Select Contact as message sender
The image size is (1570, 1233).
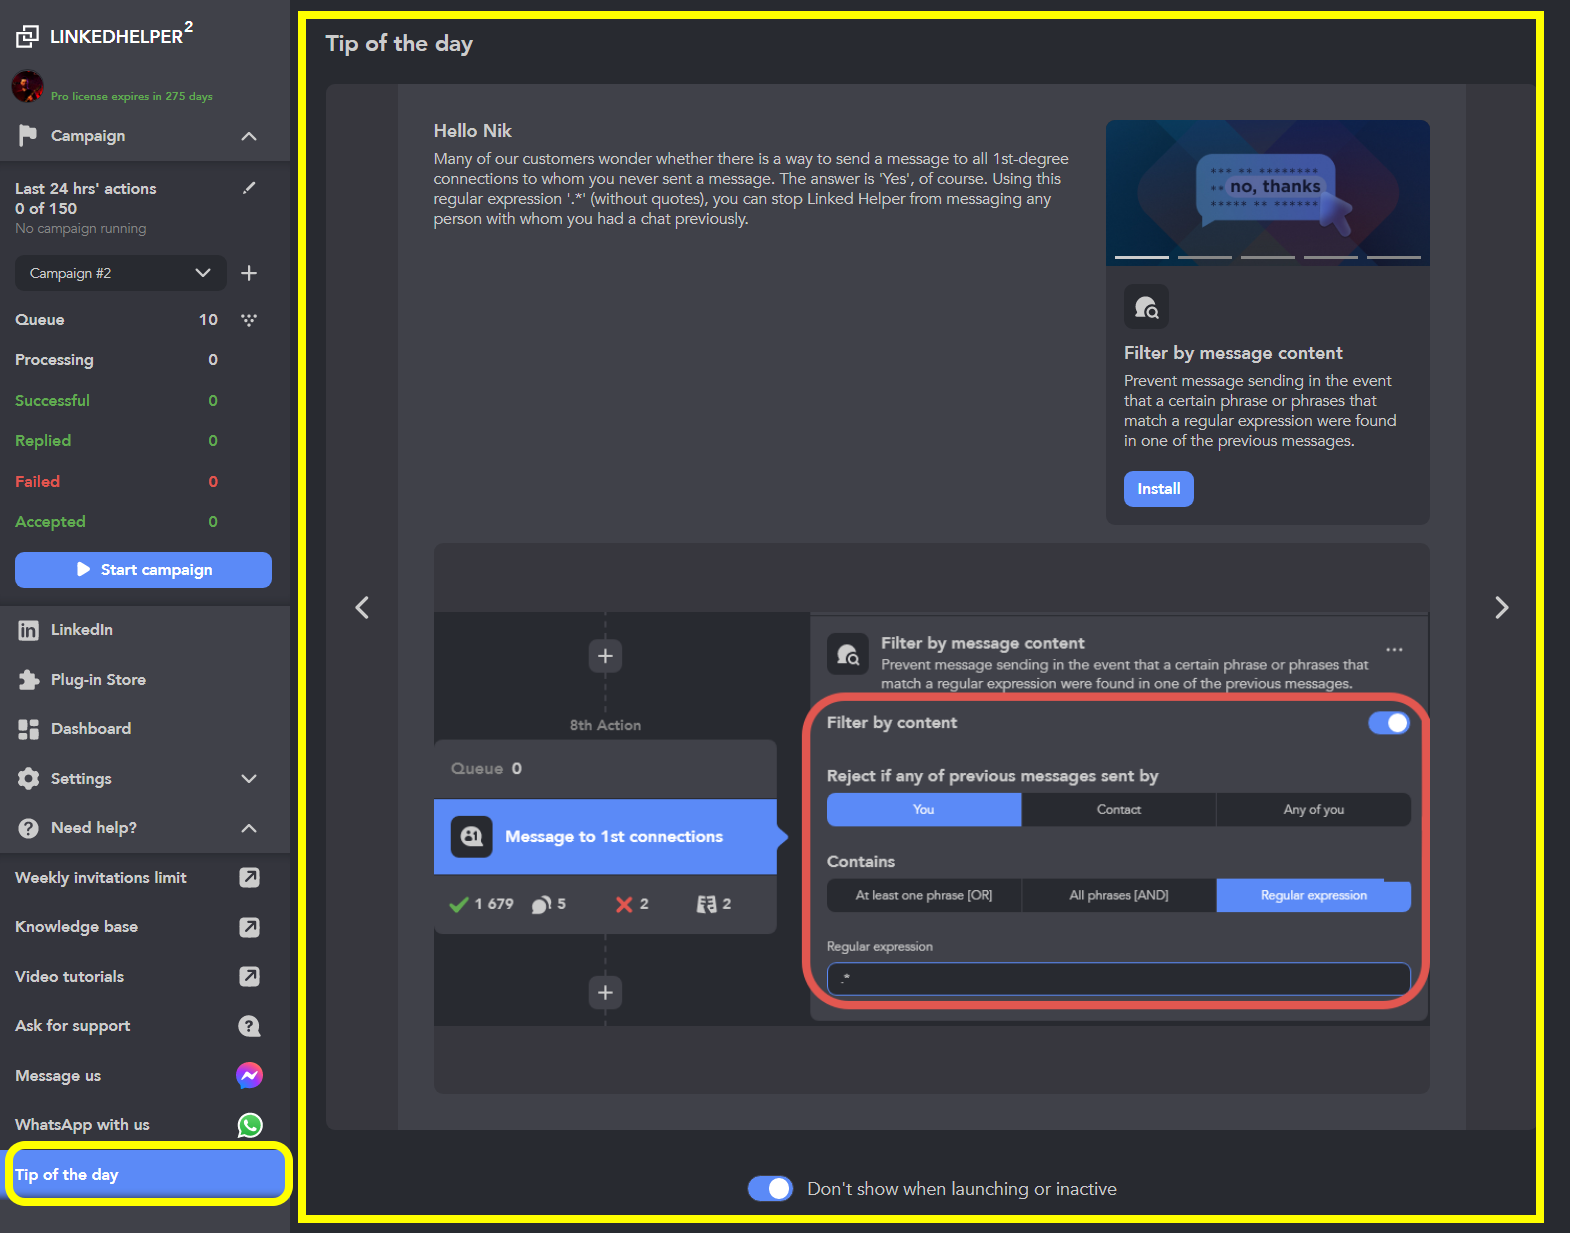[1119, 810]
